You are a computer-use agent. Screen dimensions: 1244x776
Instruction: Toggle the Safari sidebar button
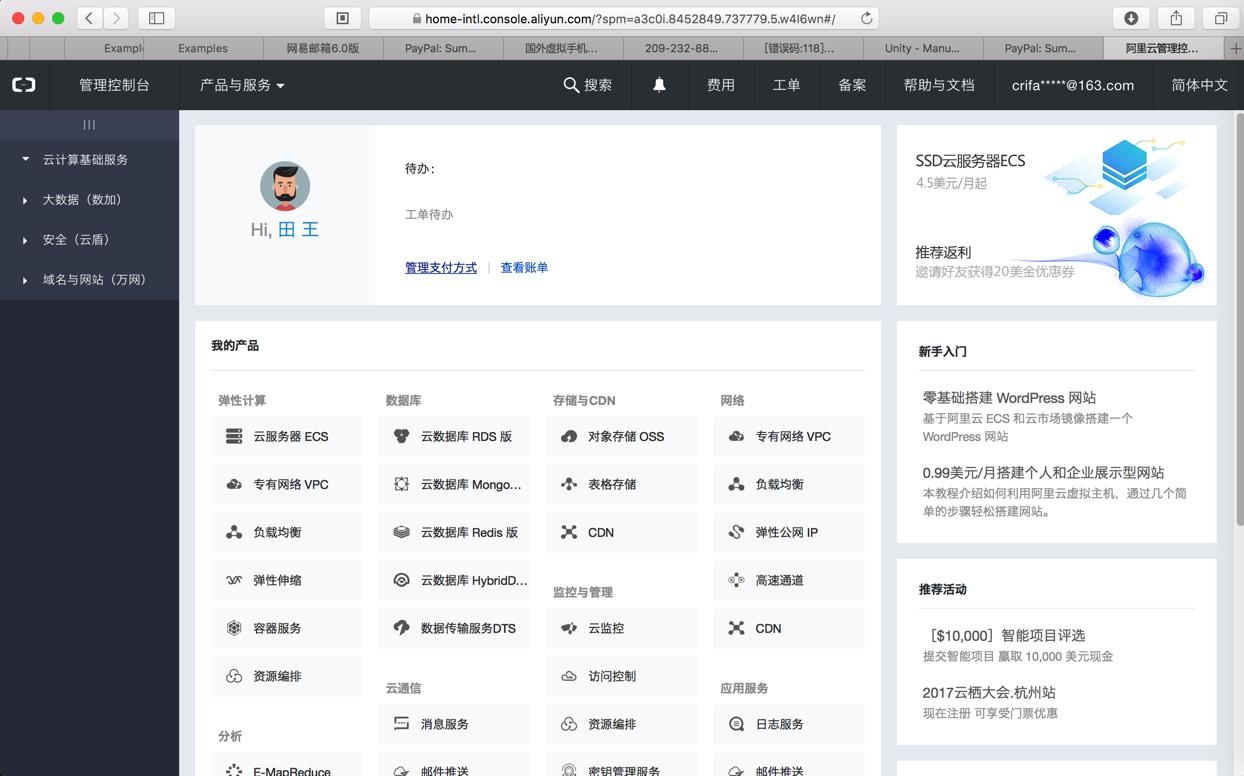point(157,18)
